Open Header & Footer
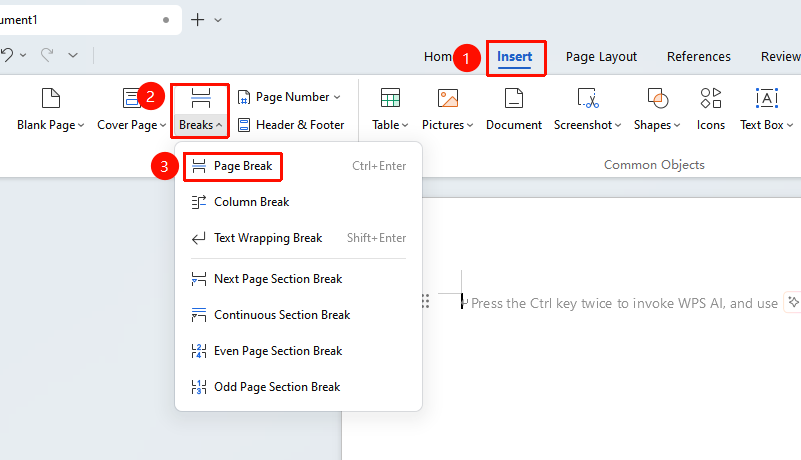Screen dimensions: 801x460 [x=291, y=125]
